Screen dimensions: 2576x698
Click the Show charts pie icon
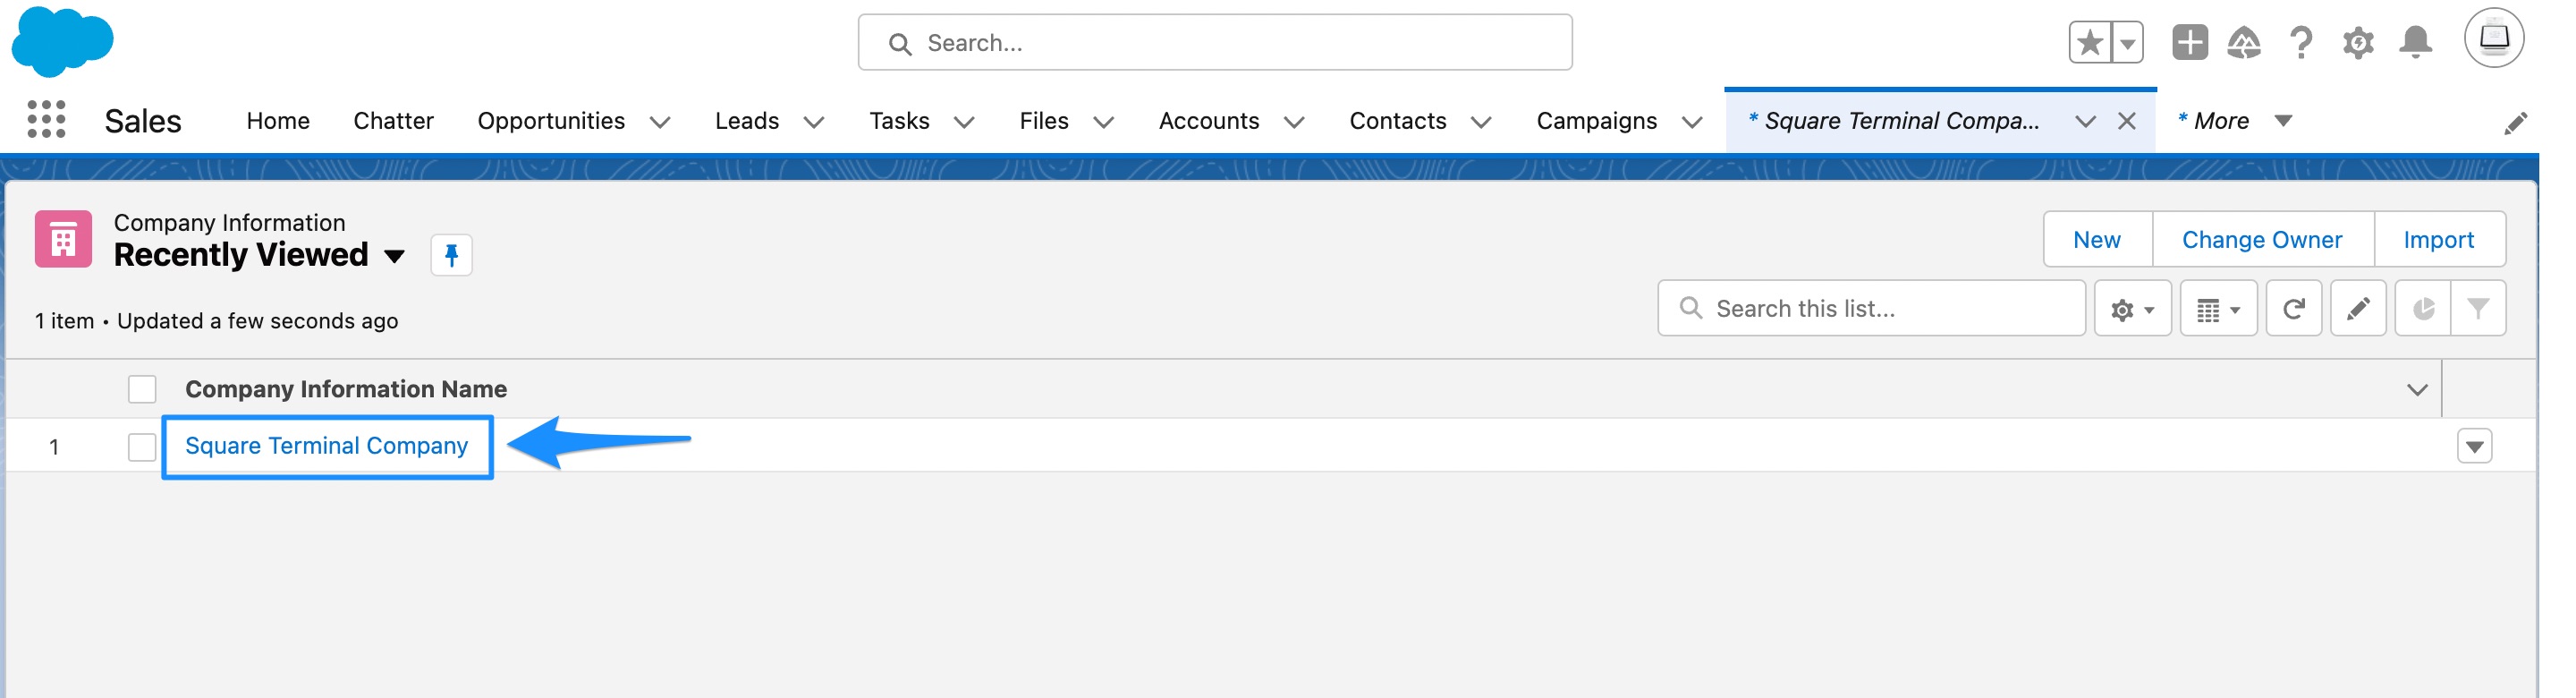(x=2422, y=309)
